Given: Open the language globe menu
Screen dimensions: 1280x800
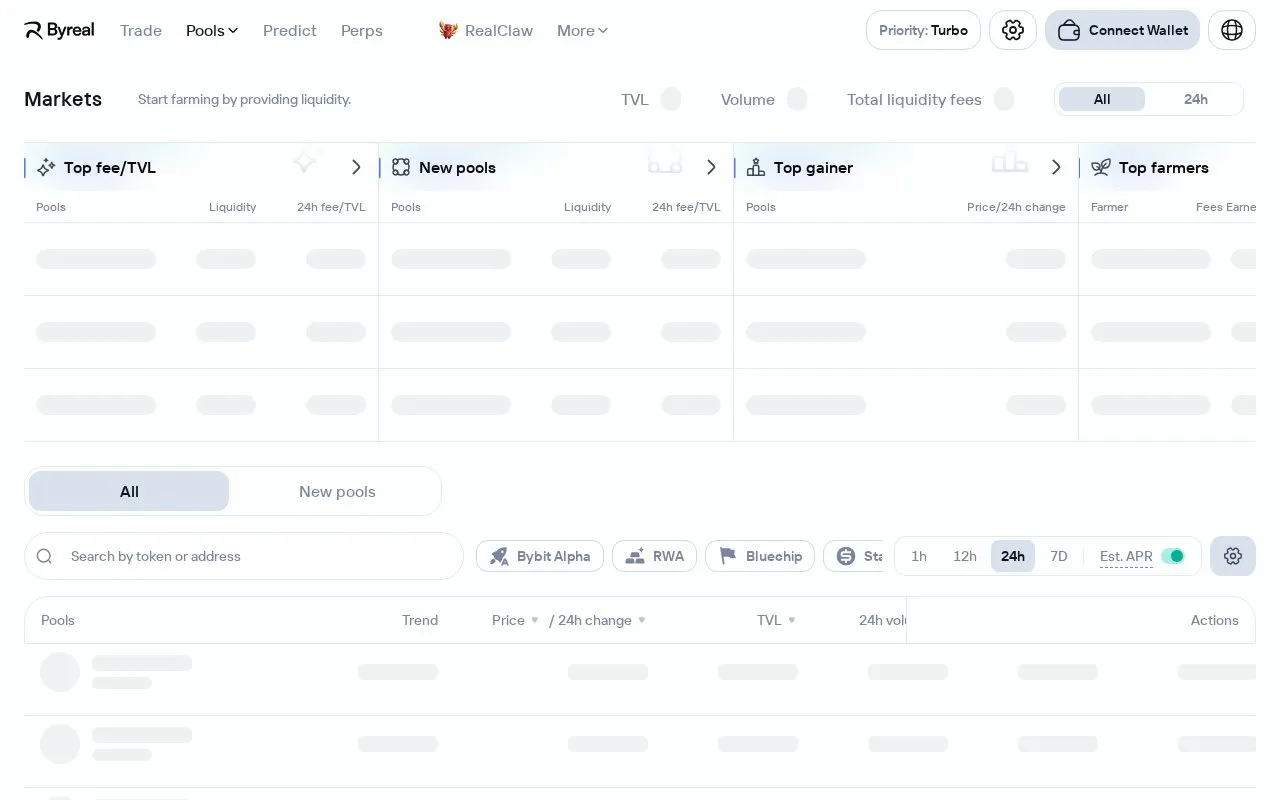Looking at the screenshot, I should pos(1232,30).
